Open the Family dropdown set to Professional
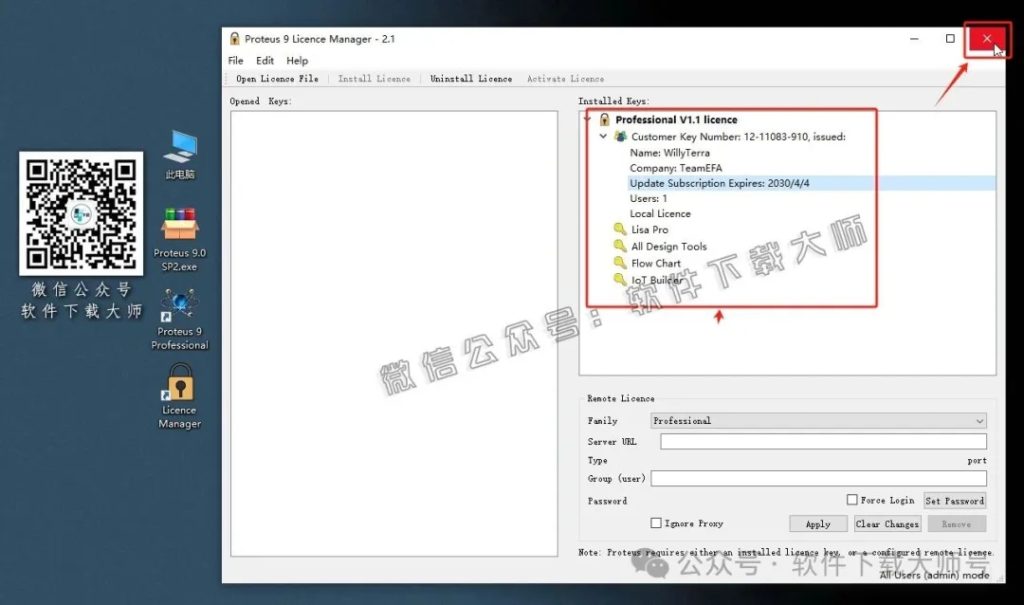The height and width of the screenshot is (605, 1024). coord(818,421)
